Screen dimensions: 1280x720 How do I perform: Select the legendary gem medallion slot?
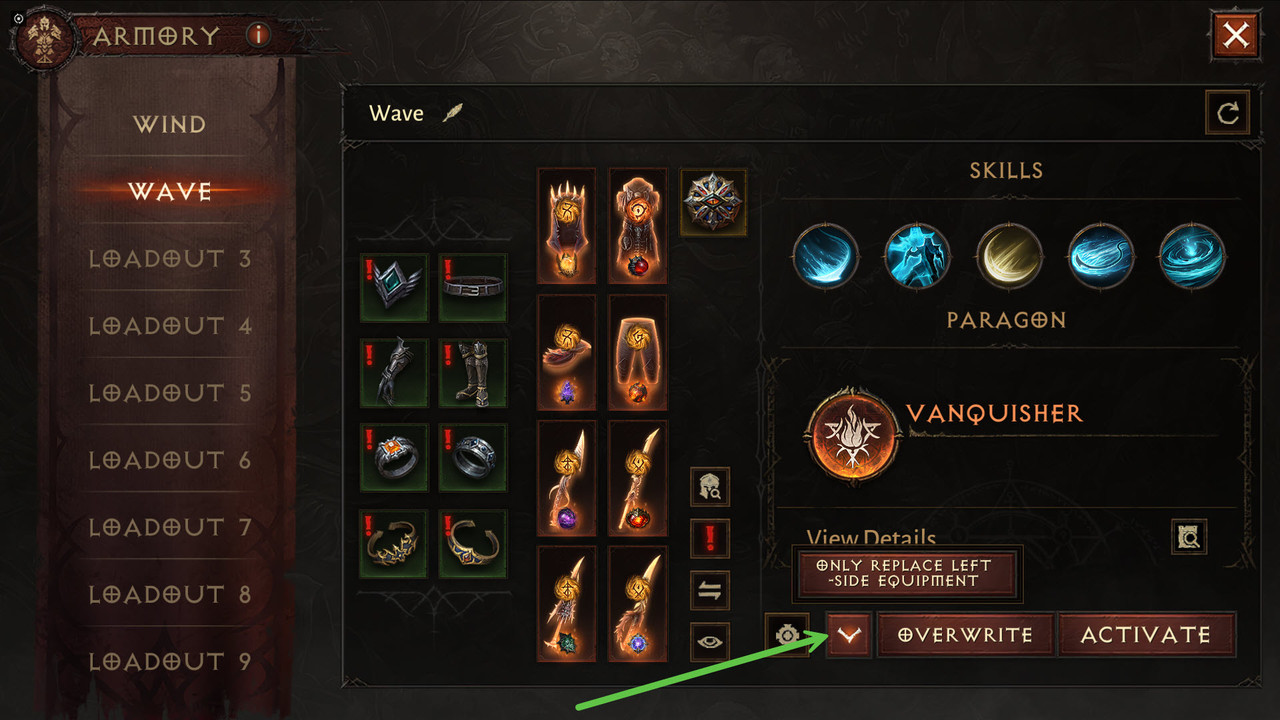[713, 202]
